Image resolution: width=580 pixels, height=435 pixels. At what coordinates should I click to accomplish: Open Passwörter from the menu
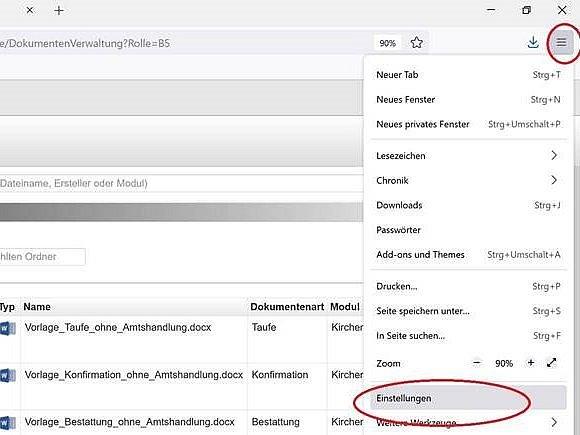click(x=468, y=230)
